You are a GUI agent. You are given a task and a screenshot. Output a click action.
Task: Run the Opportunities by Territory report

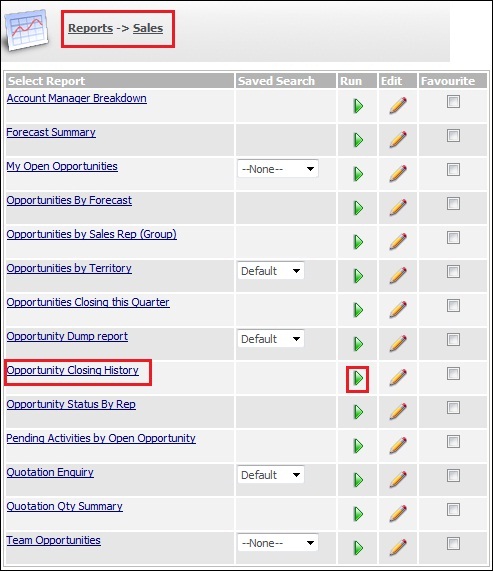[x=358, y=276]
